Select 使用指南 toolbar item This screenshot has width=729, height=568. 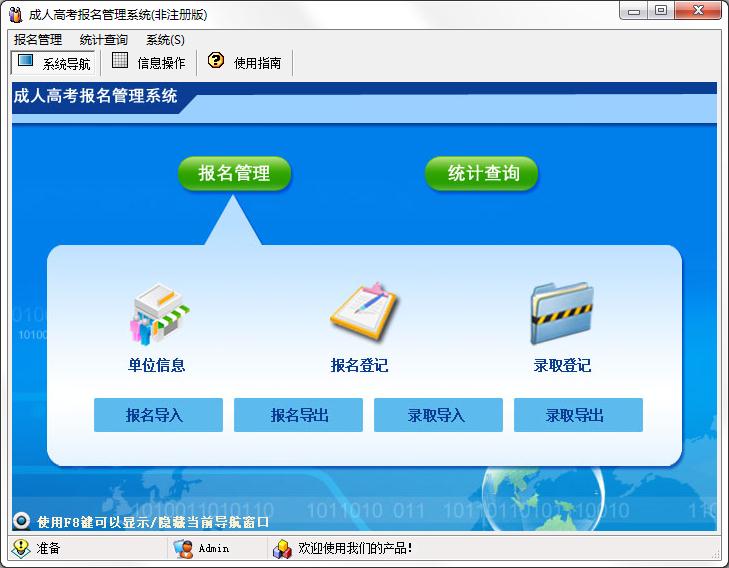[x=245, y=63]
